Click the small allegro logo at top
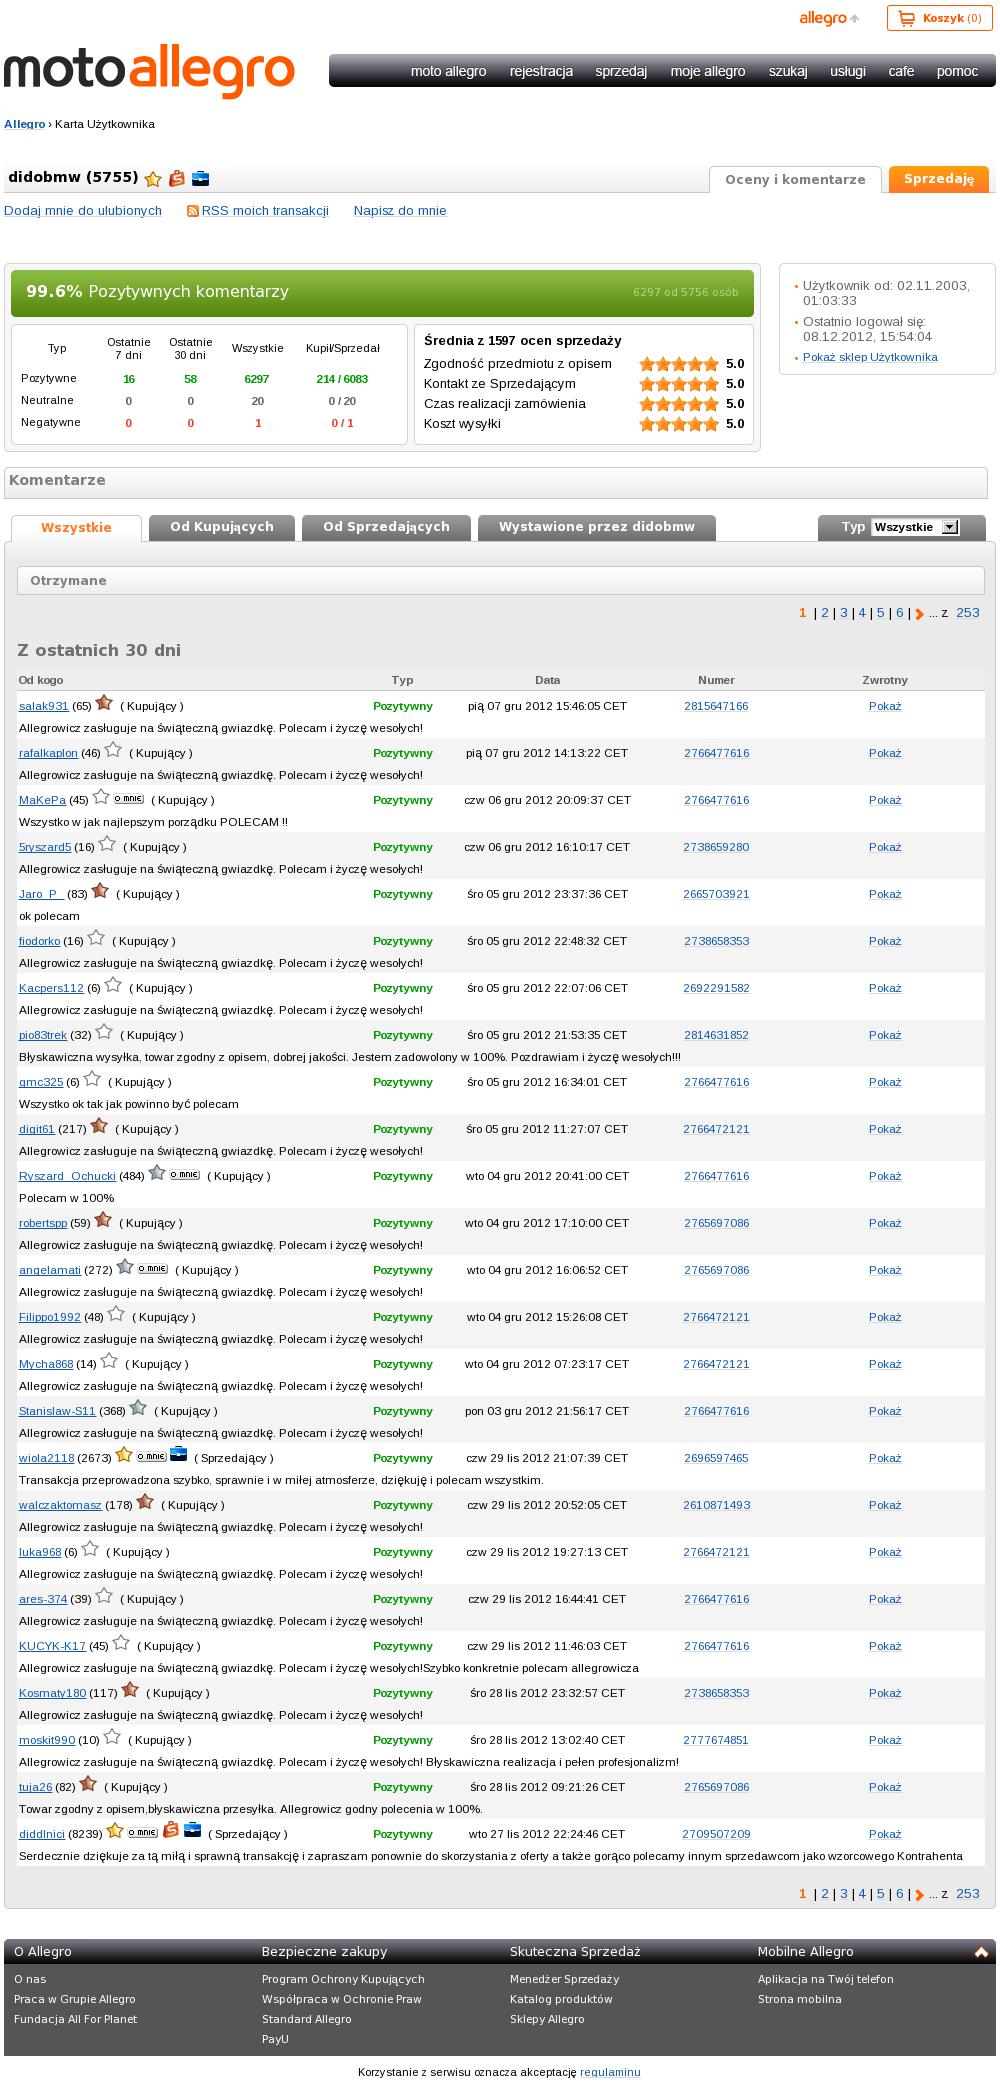Viewport: 1000px width, 2092px height. click(828, 18)
